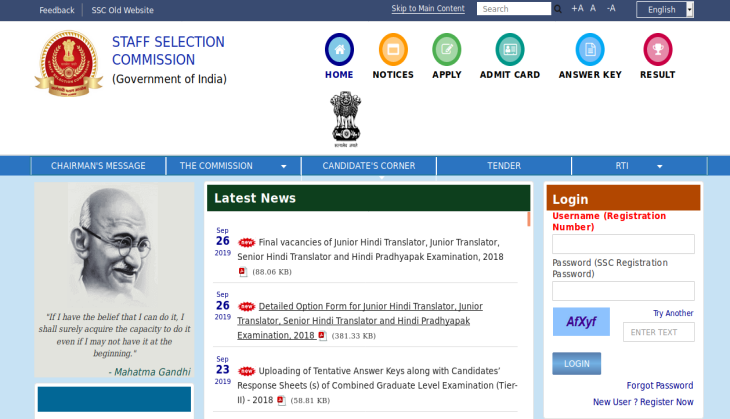The image size is (730, 419).
Task: Focus the Search input field
Action: tap(514, 9)
